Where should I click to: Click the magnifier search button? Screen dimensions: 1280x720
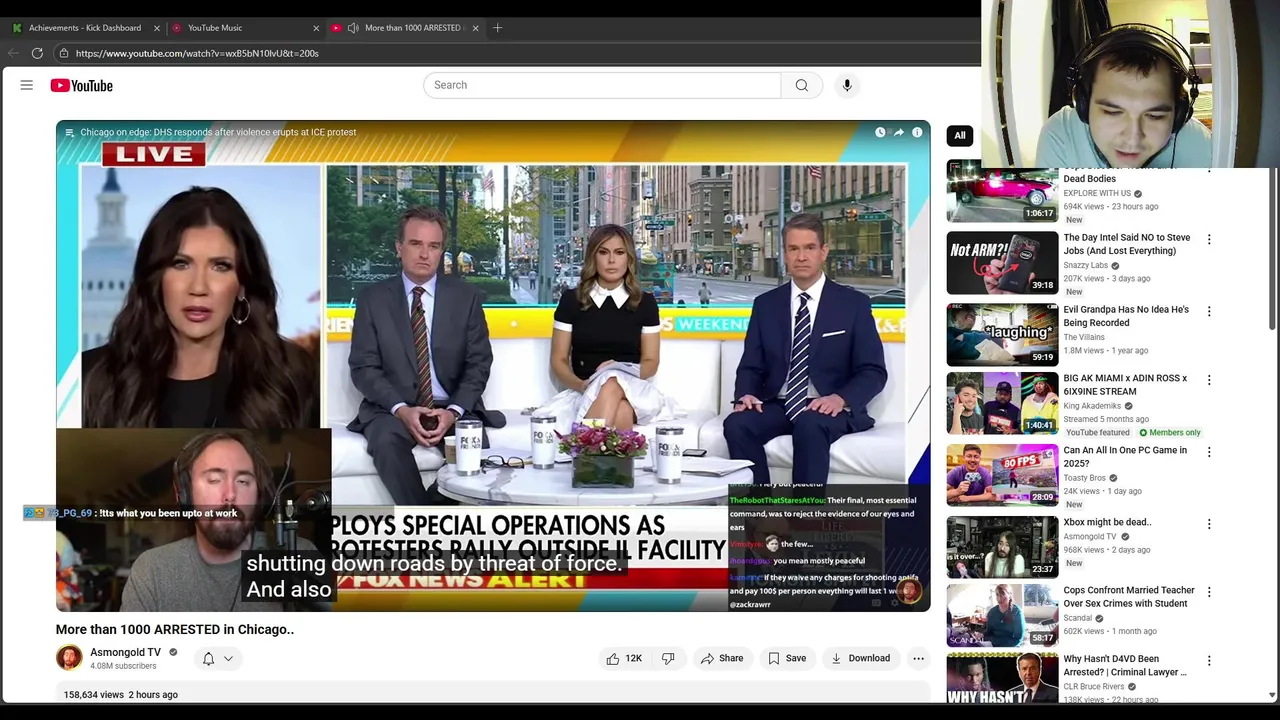tap(802, 85)
